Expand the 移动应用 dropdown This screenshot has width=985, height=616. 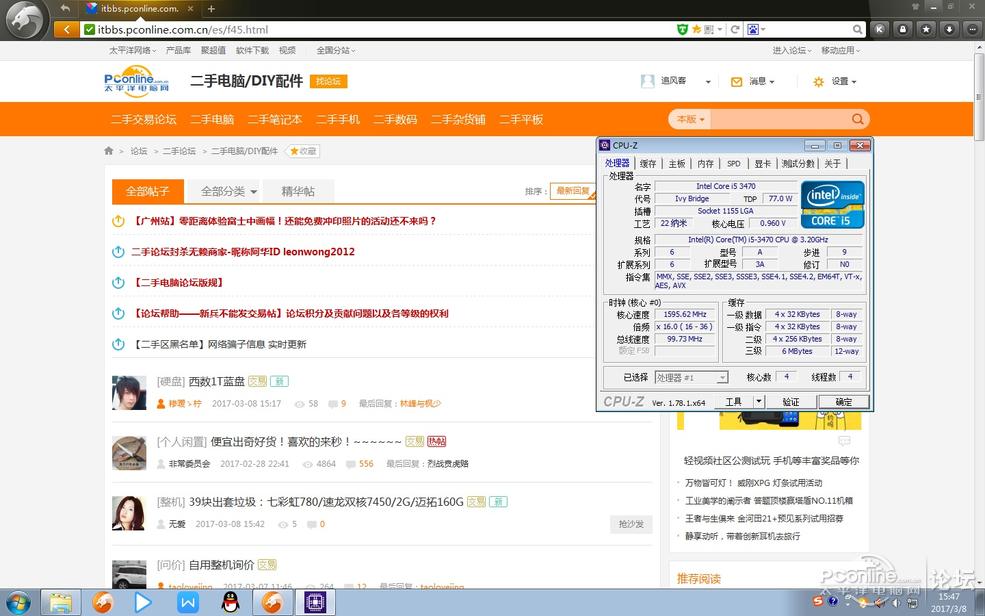(x=841, y=50)
